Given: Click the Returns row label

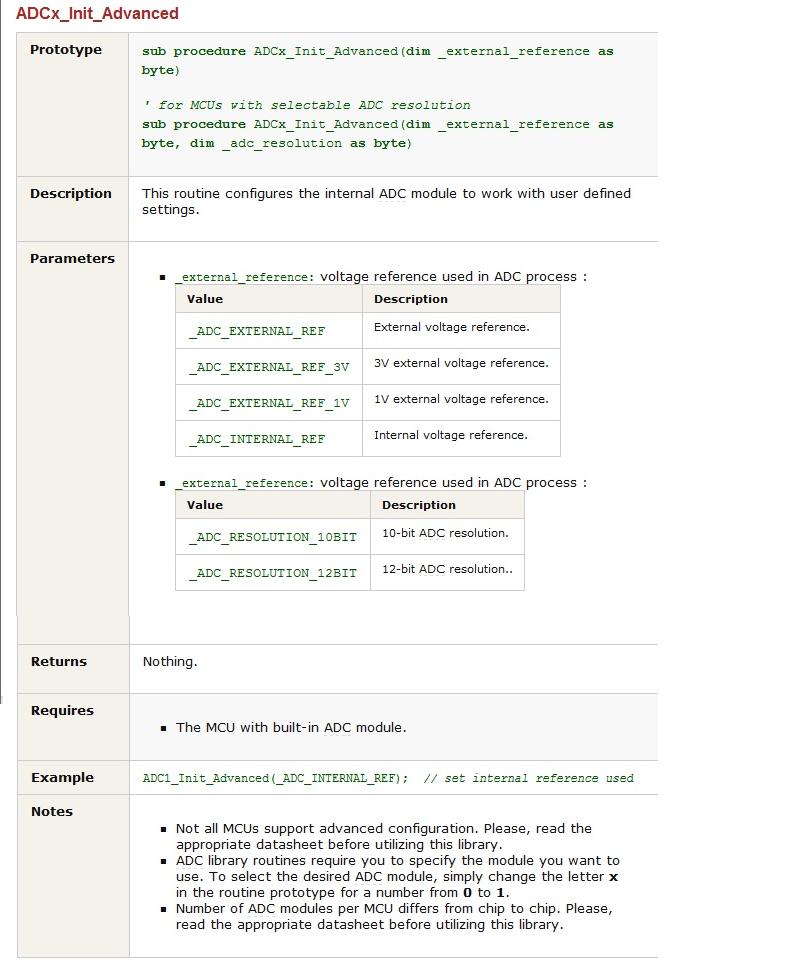Looking at the screenshot, I should [x=59, y=662].
